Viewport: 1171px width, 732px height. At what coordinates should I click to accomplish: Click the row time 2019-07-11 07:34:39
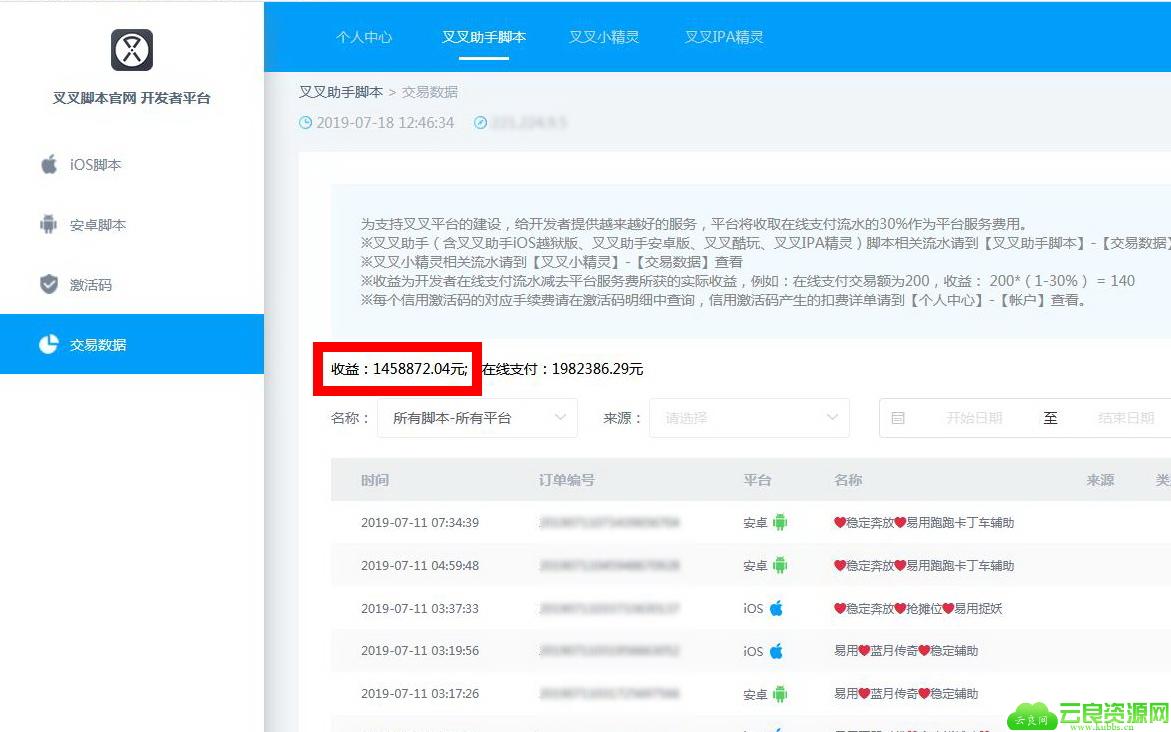[x=420, y=523]
